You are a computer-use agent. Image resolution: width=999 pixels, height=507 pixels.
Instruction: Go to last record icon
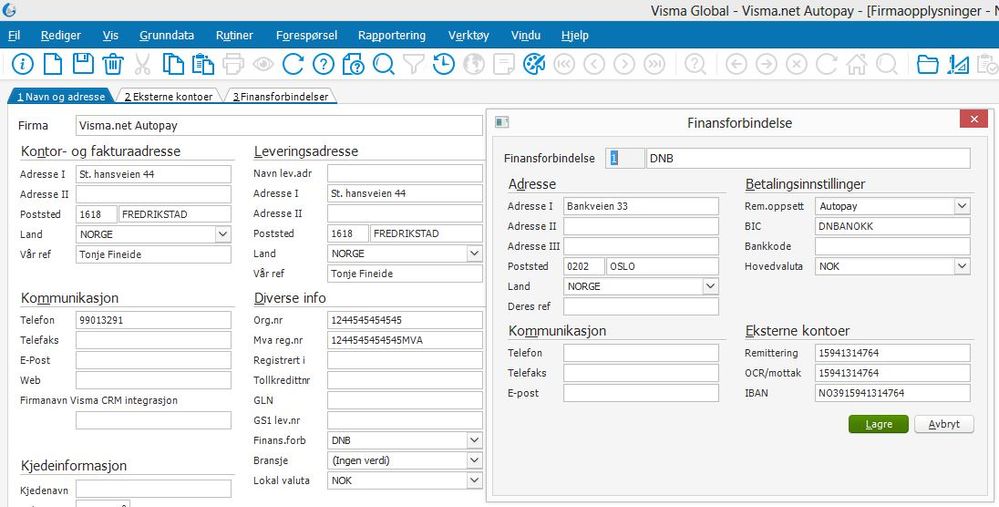pos(654,64)
